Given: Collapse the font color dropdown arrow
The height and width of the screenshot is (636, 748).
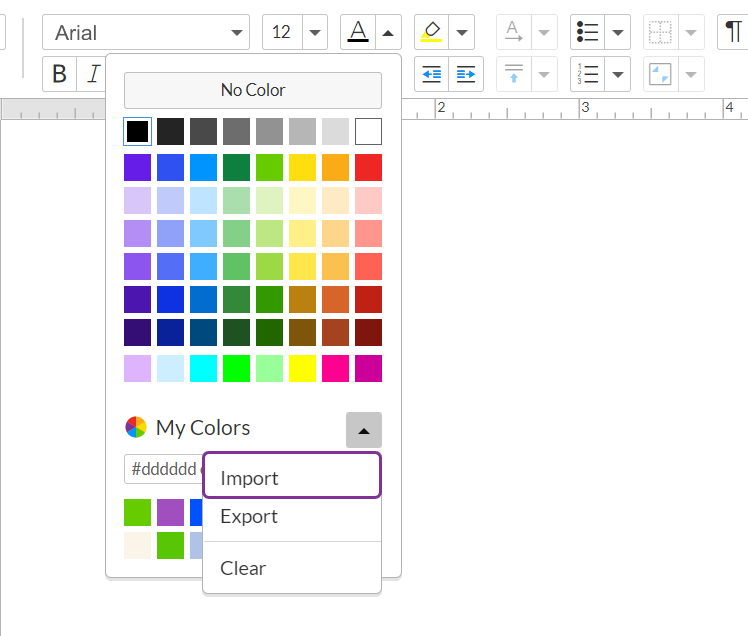Looking at the screenshot, I should 388,32.
